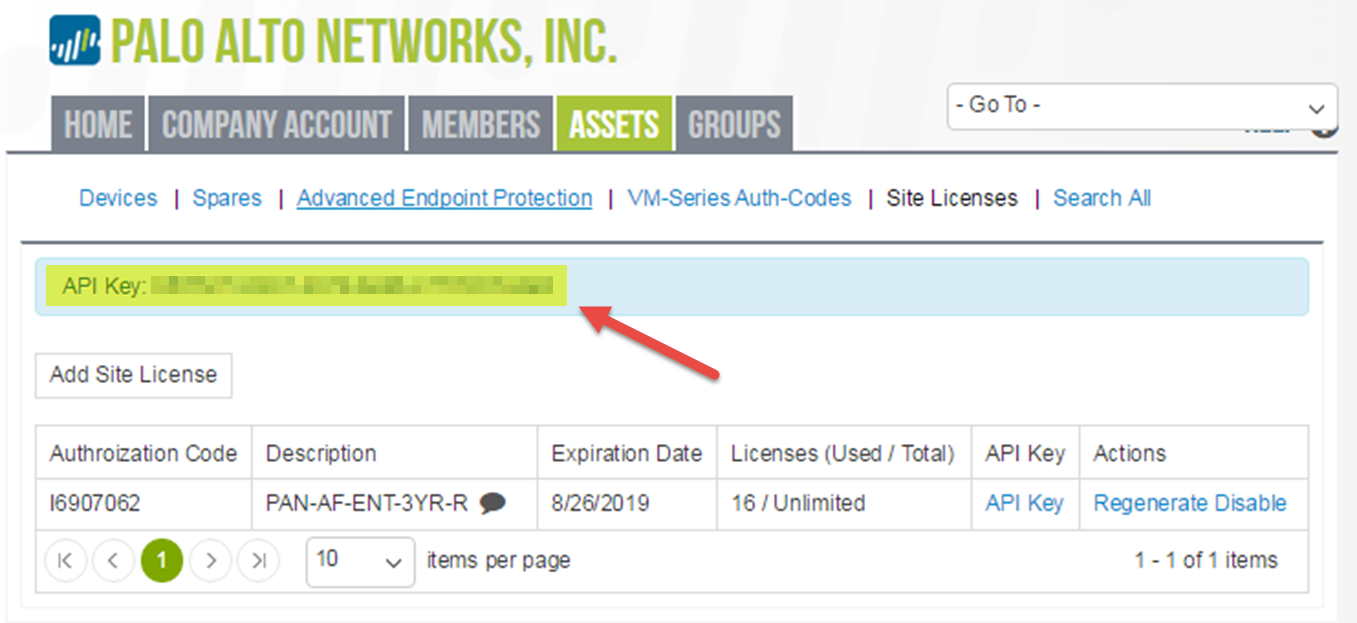Switch to Company Account tab
This screenshot has height=623, width=1357.
[276, 125]
